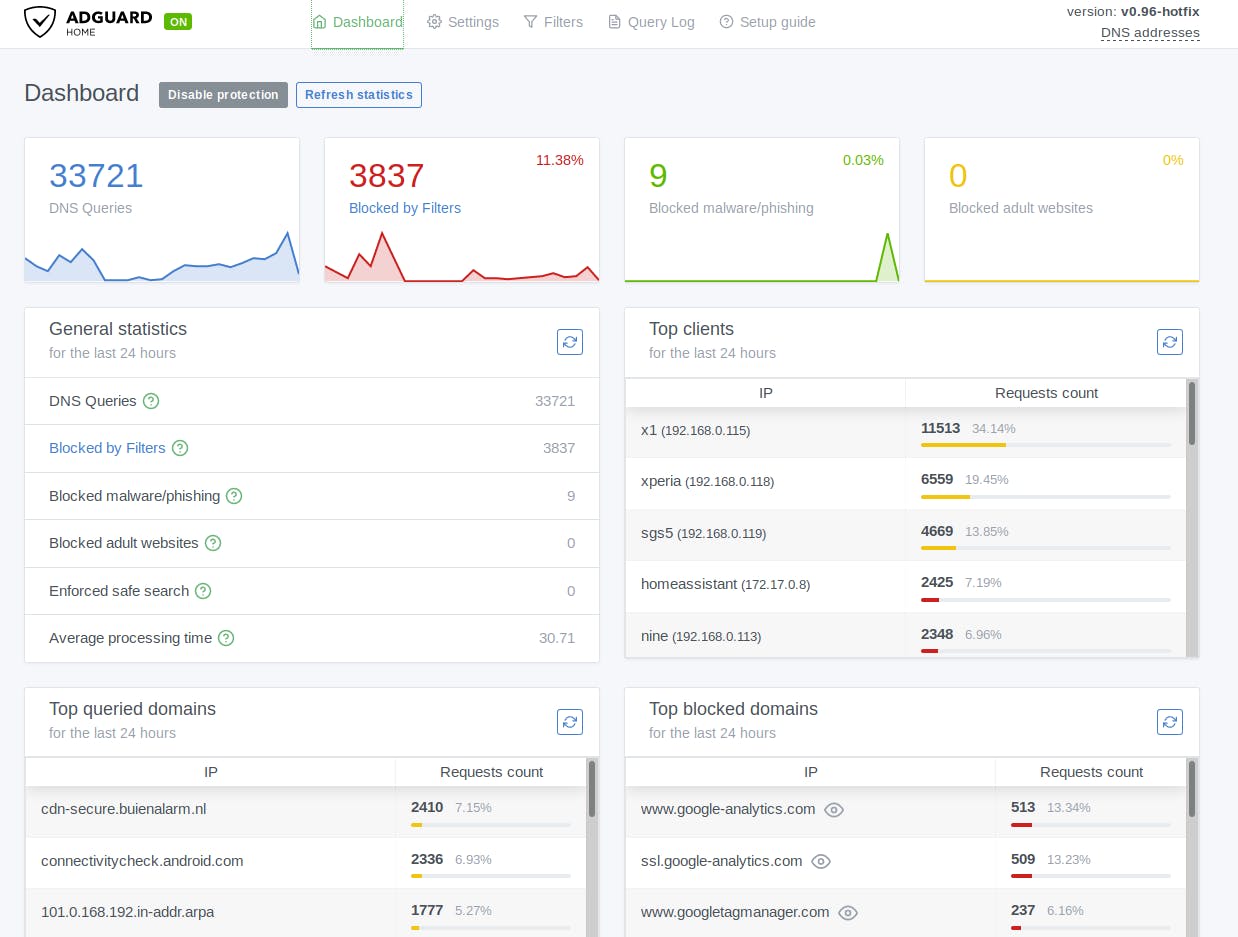Image resolution: width=1238 pixels, height=937 pixels.
Task: Open the Query Log from top navigation
Action: coord(614,21)
